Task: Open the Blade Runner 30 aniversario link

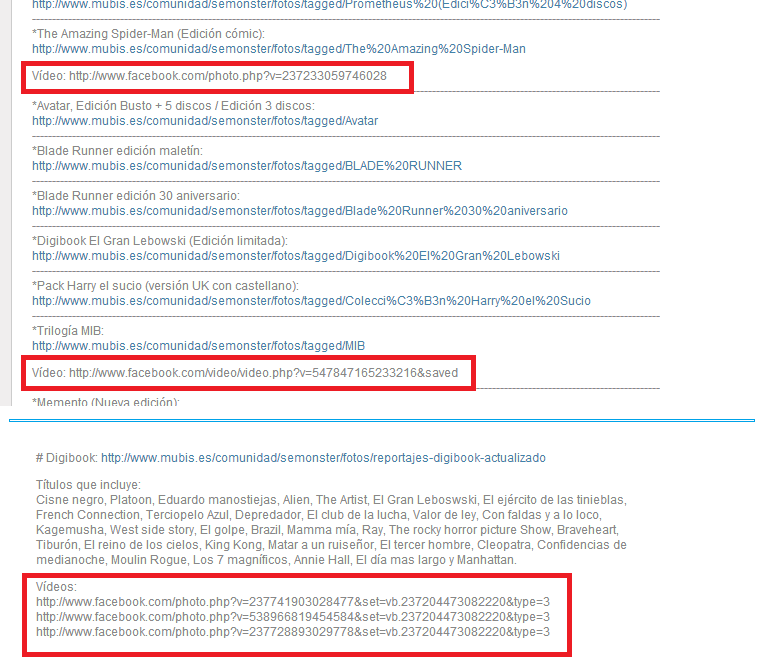Action: pos(299,211)
